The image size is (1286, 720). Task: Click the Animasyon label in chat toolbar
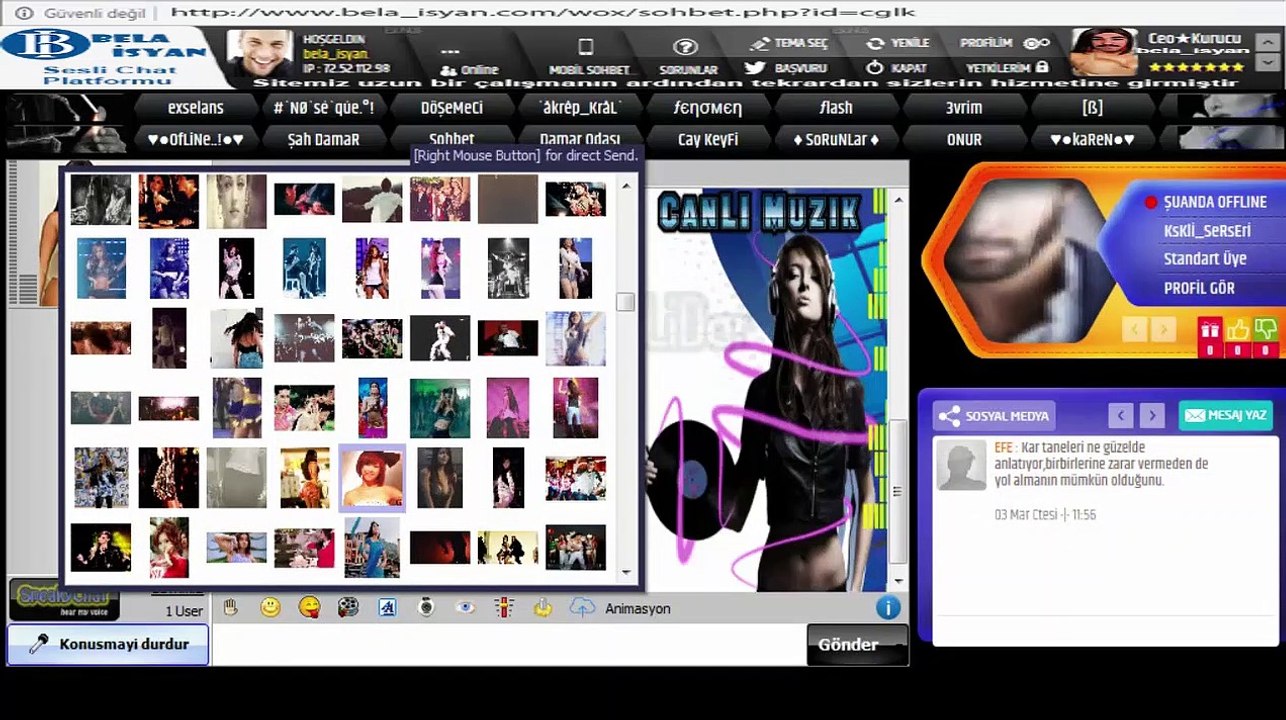637,608
